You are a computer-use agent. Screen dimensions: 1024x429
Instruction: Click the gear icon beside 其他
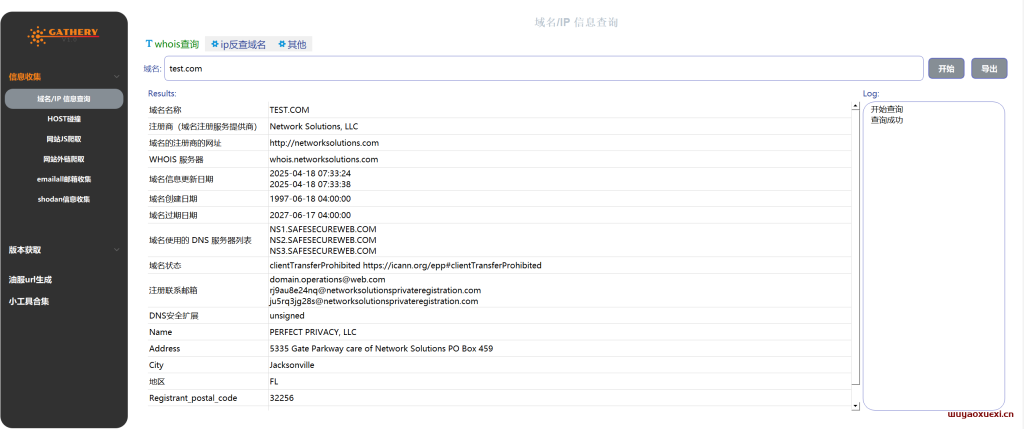point(282,44)
